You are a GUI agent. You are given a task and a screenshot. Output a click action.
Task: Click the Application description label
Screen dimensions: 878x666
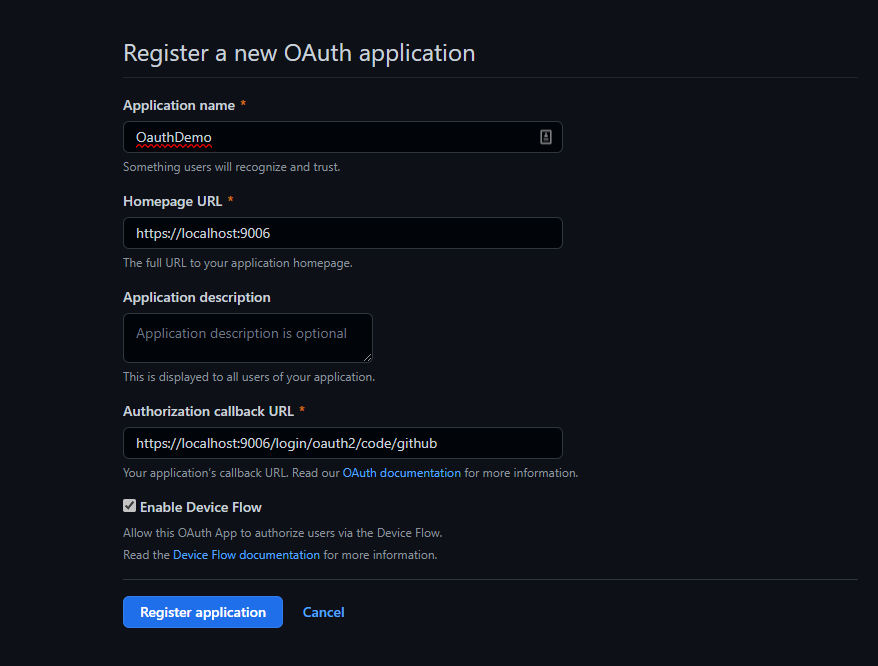(197, 297)
